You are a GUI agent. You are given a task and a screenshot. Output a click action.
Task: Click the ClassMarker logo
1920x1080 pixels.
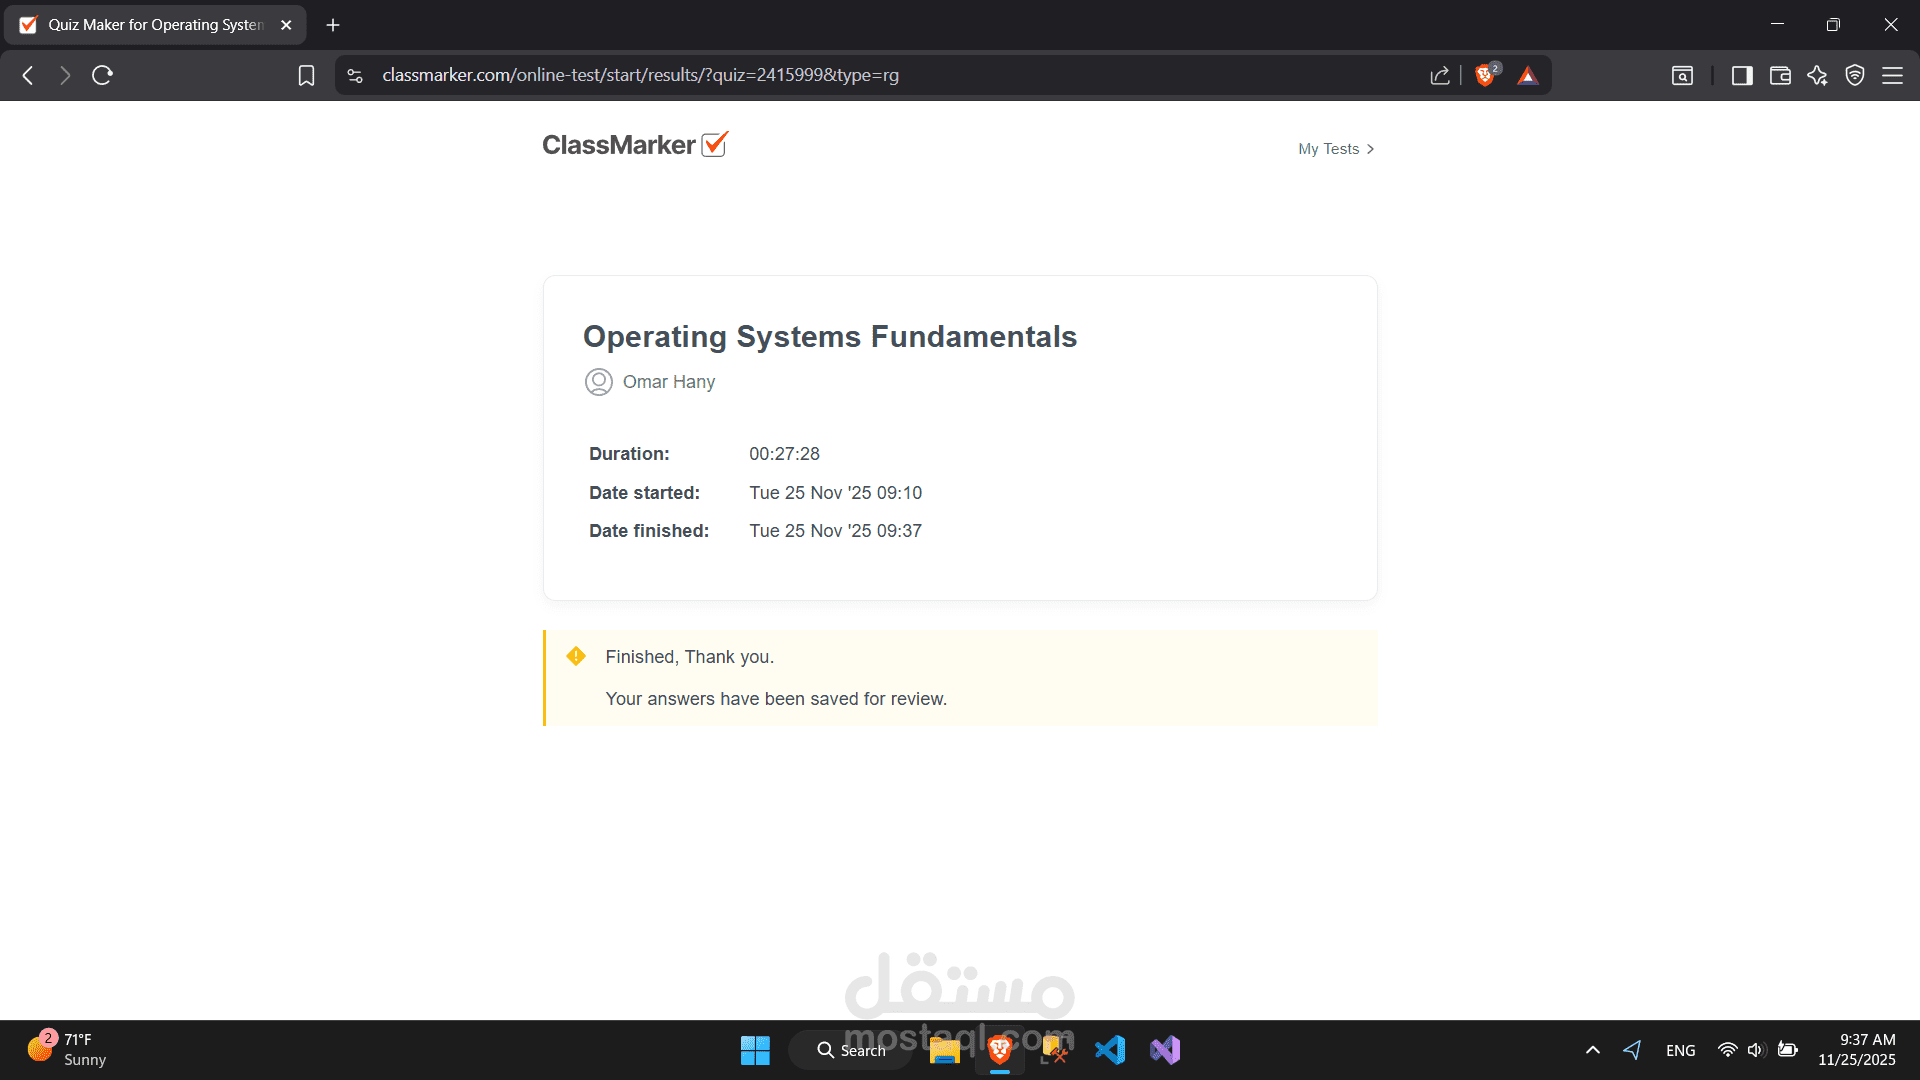pos(634,145)
